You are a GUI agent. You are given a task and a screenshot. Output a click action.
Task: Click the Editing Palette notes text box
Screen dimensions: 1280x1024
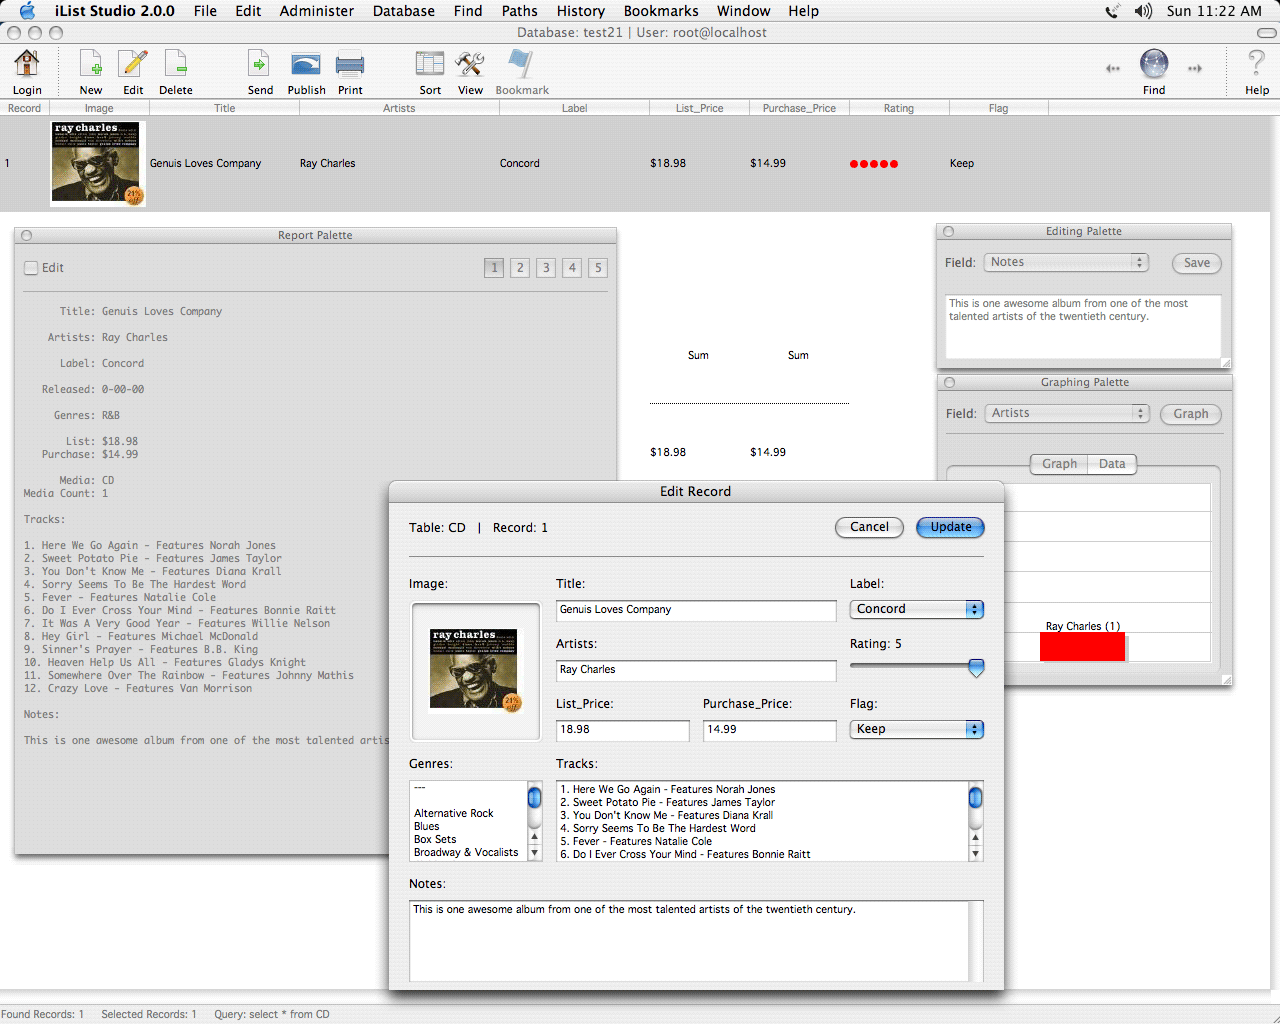1084,327
